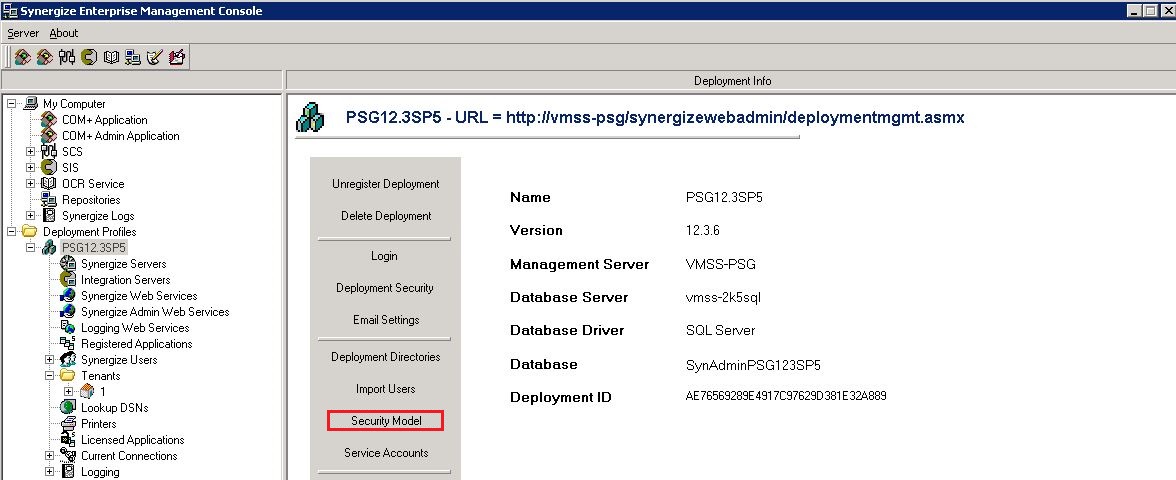Click Delete Deployment button
The height and width of the screenshot is (480, 1176).
[x=386, y=216]
